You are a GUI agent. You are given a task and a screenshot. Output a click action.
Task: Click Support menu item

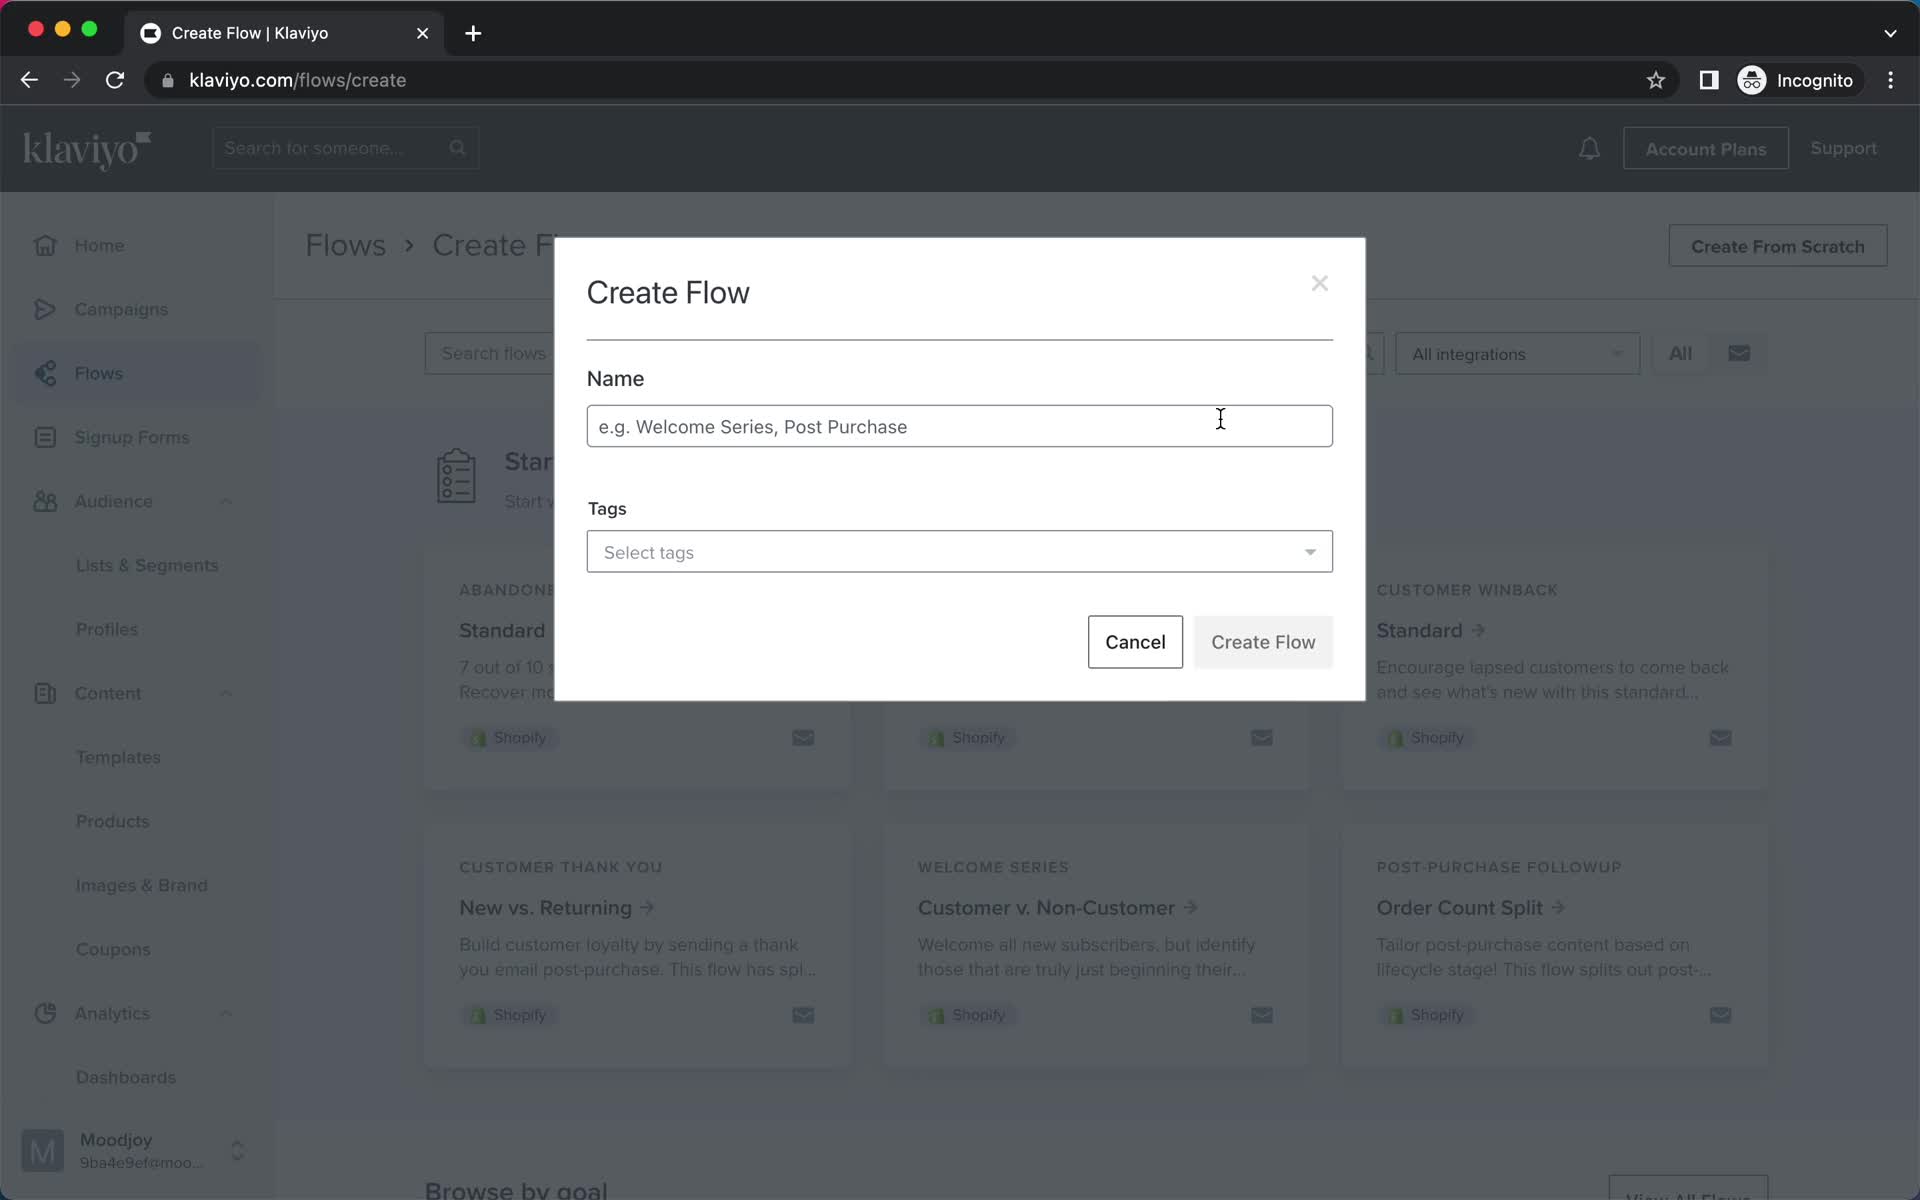1844,148
